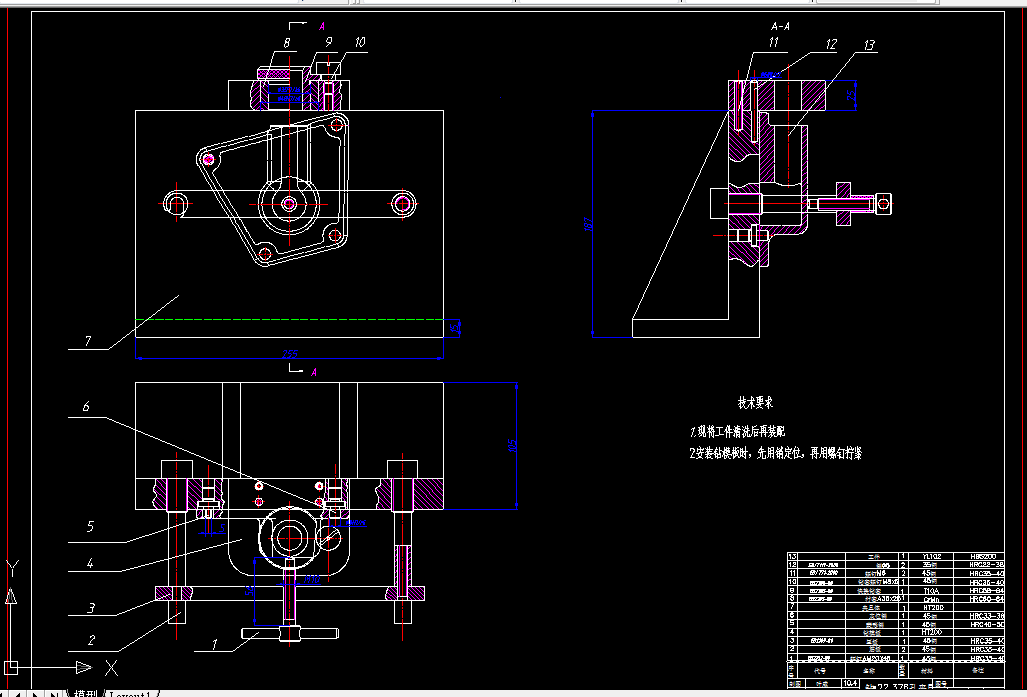Viewport: 1027px width, 697px height.
Task: Select the 'HBS200' remark cell
Action: point(979,556)
